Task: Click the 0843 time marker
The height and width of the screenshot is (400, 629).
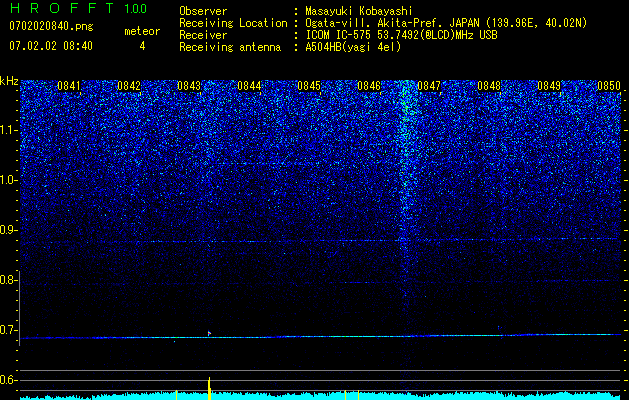Action: pos(189,86)
